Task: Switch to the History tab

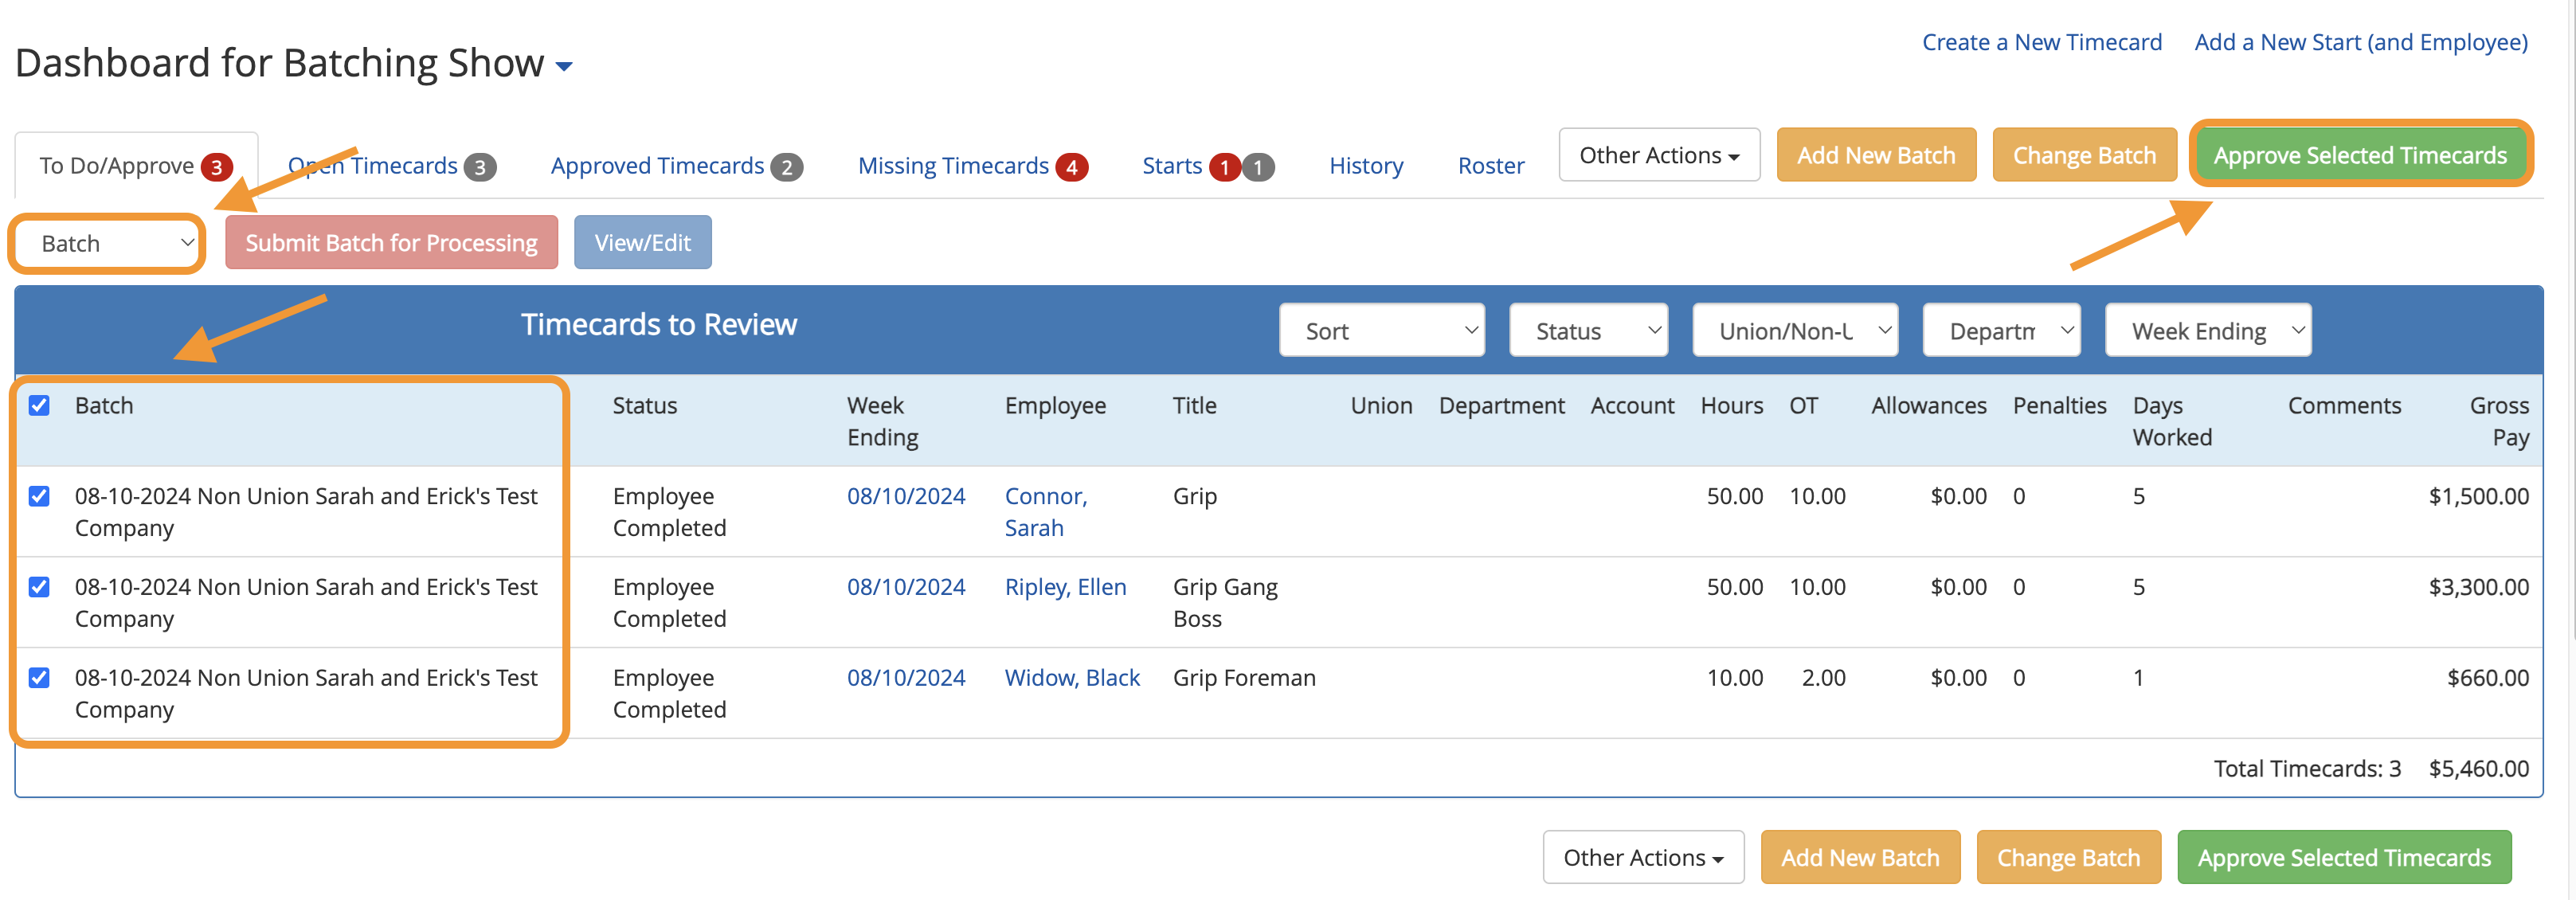Action: (x=1365, y=166)
